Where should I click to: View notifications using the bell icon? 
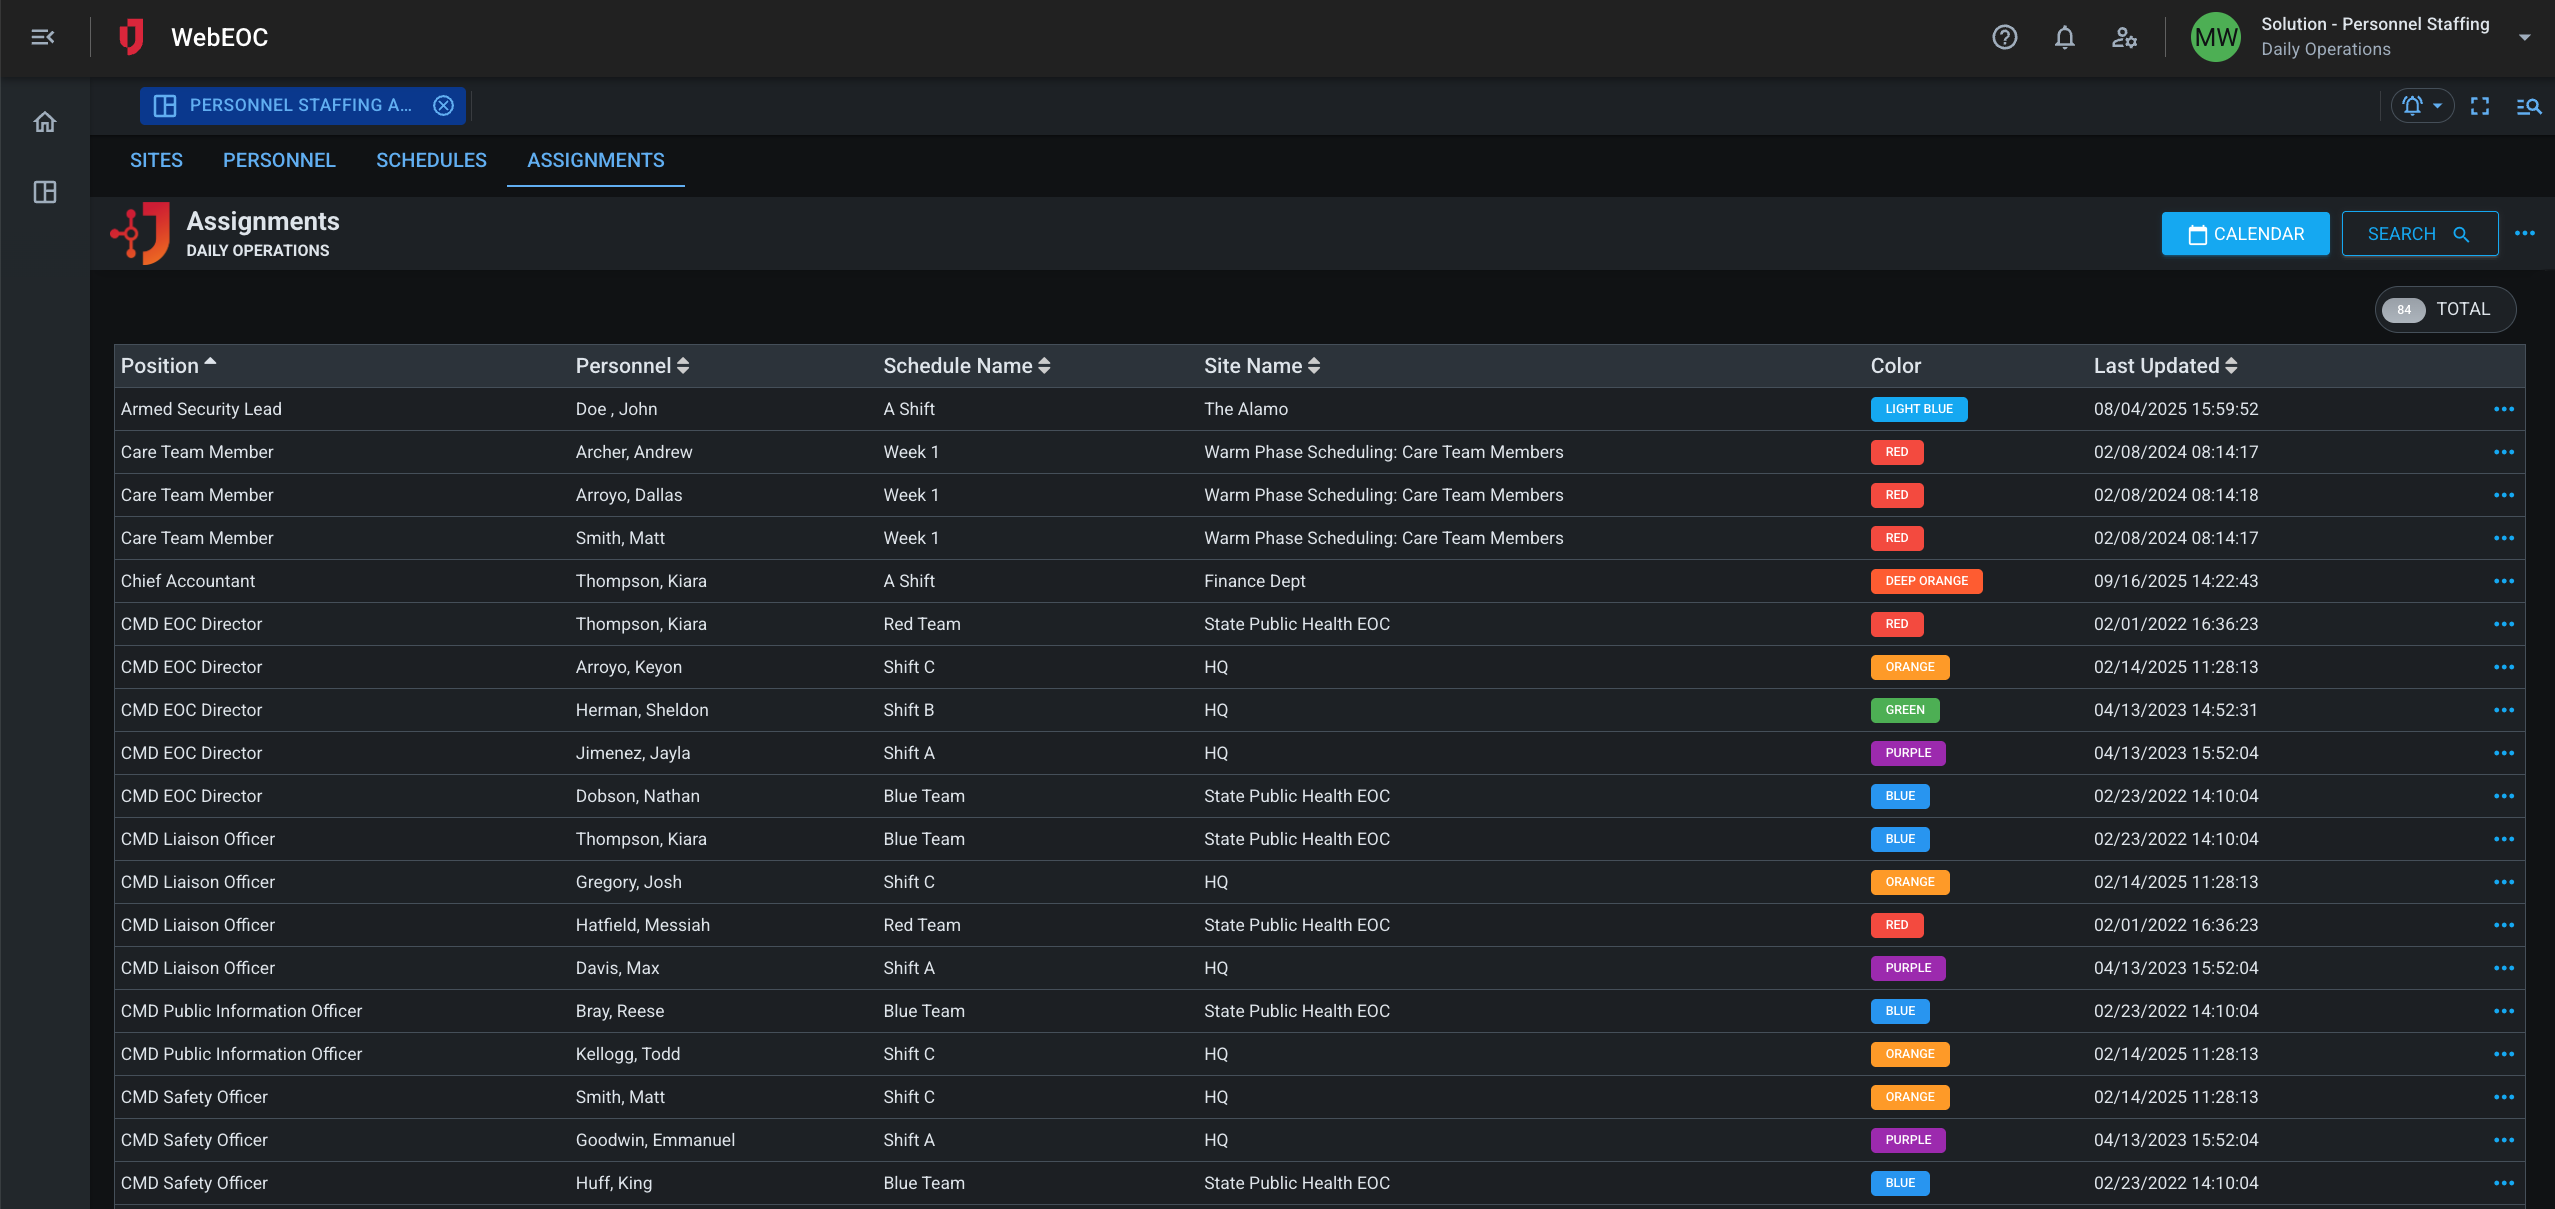(2064, 38)
